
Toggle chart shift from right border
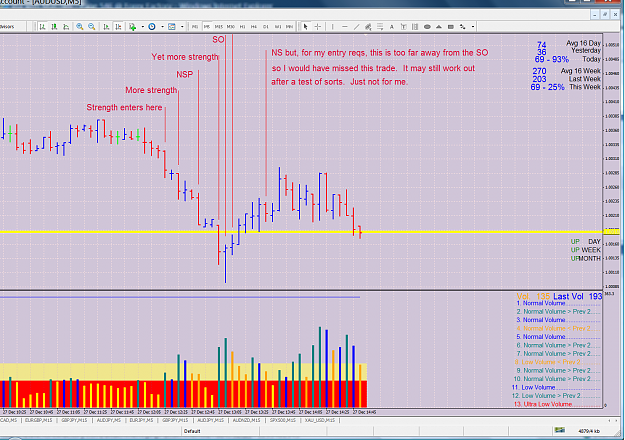click(118, 27)
